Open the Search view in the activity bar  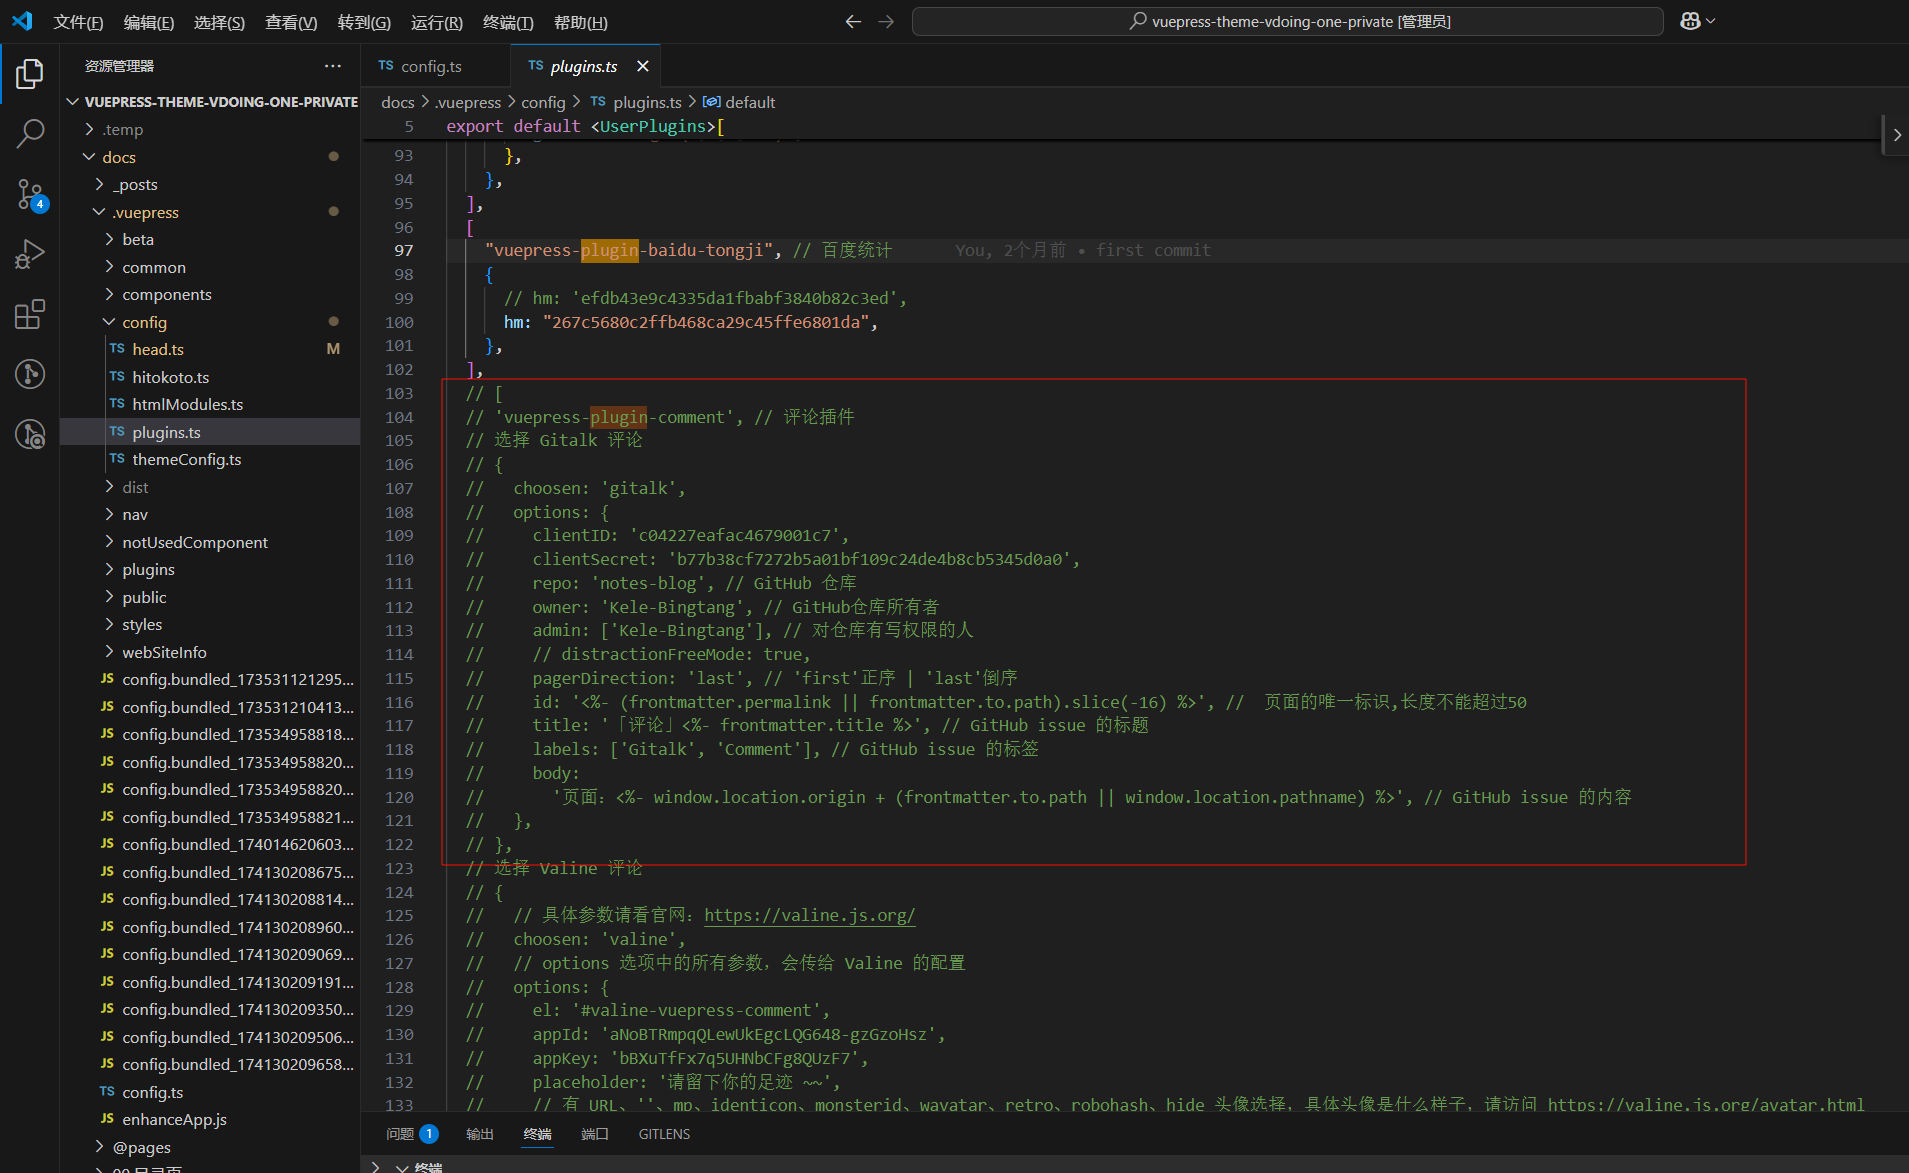coord(30,133)
